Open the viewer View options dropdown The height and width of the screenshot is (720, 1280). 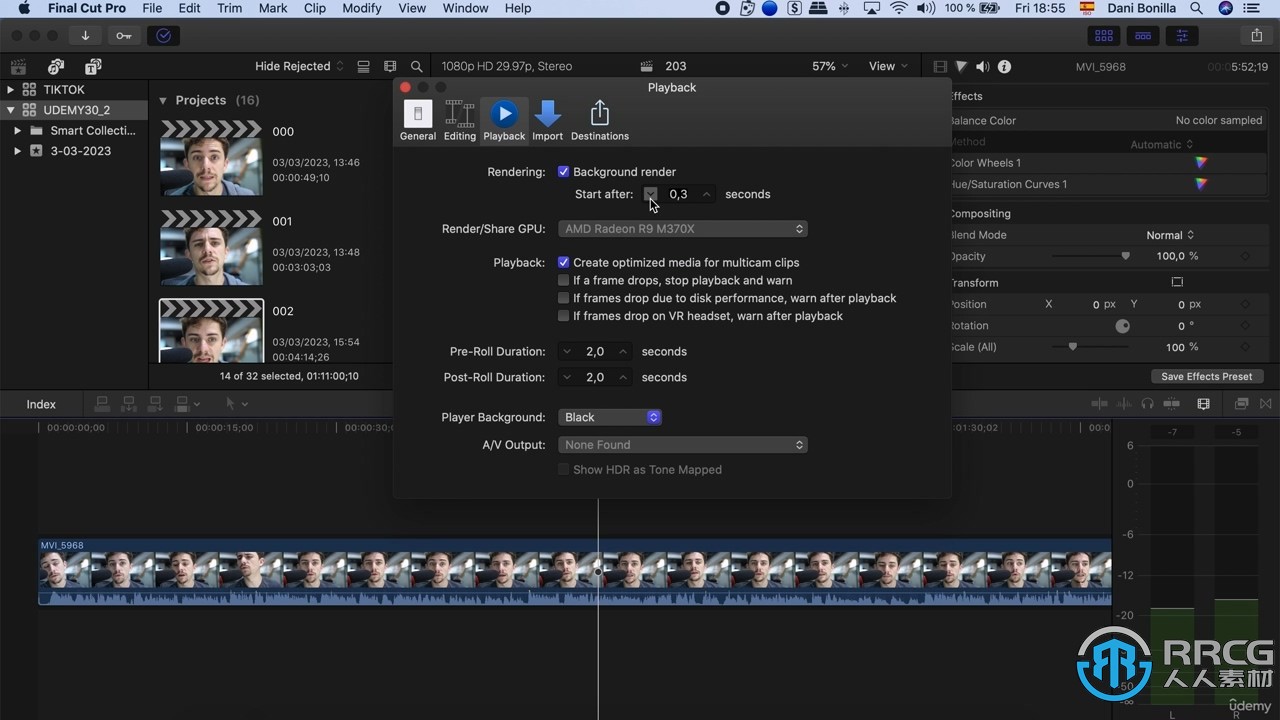pos(888,66)
